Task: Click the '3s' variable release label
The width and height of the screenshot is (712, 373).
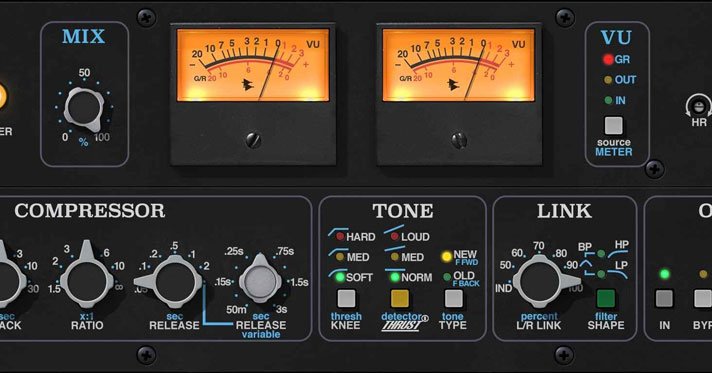Action: pos(282,309)
